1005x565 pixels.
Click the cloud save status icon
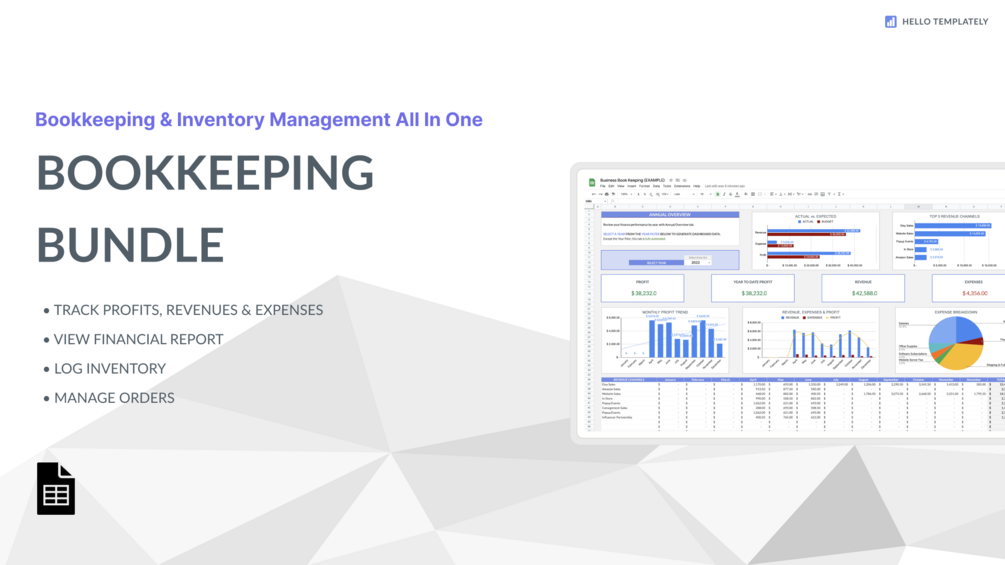(x=685, y=180)
